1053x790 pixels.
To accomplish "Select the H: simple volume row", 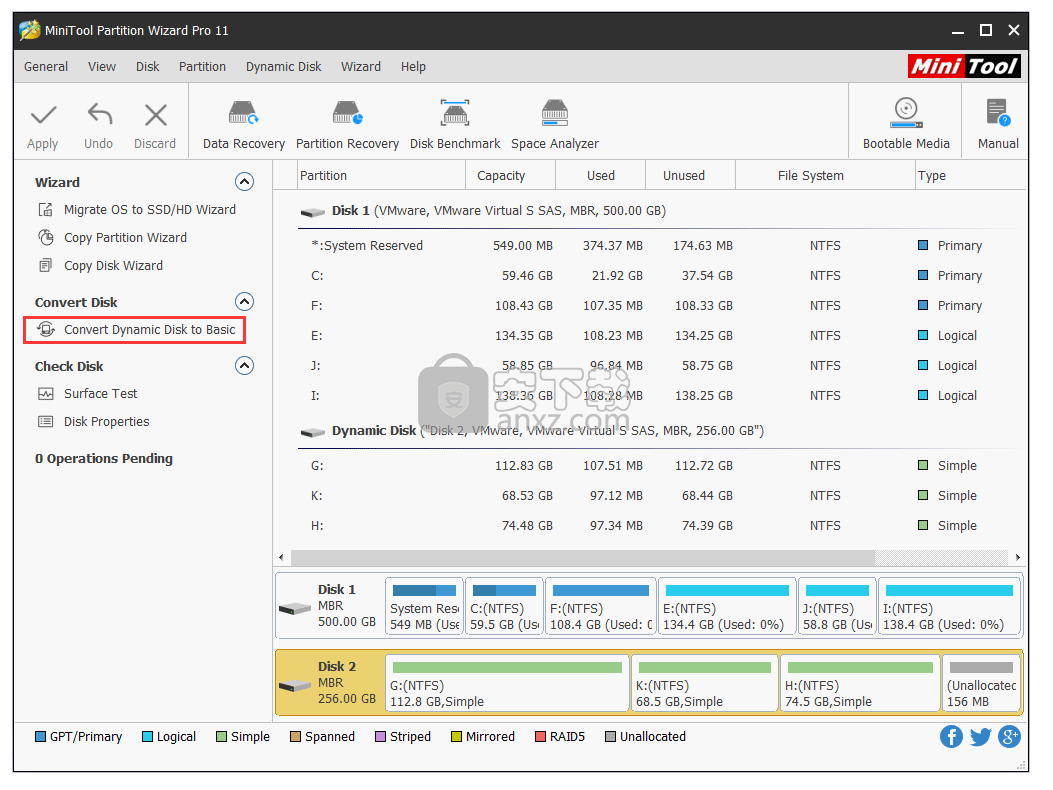I will (662, 525).
